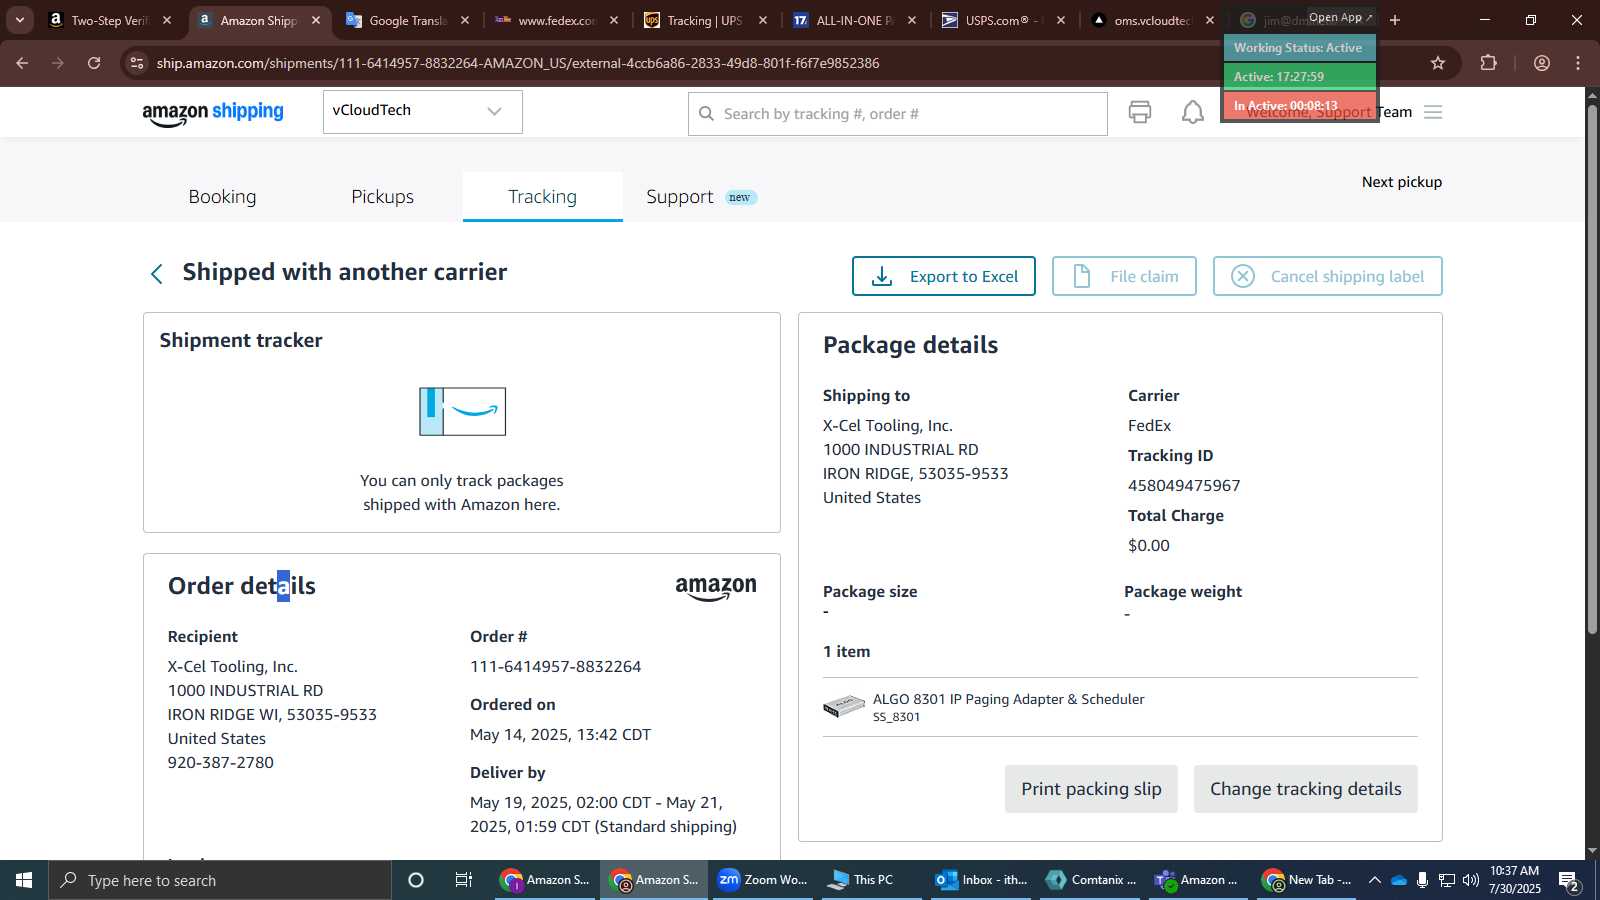Click Export to Excel button
The height and width of the screenshot is (900, 1600).
(x=943, y=276)
